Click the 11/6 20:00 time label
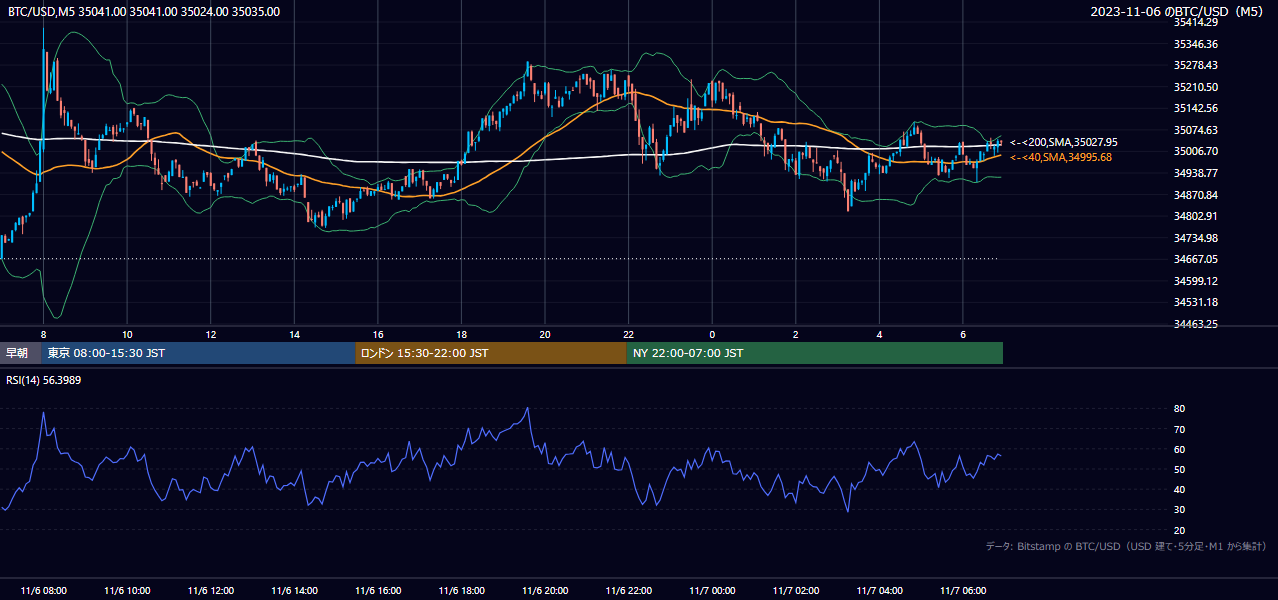Image resolution: width=1278 pixels, height=600 pixels. [545, 591]
